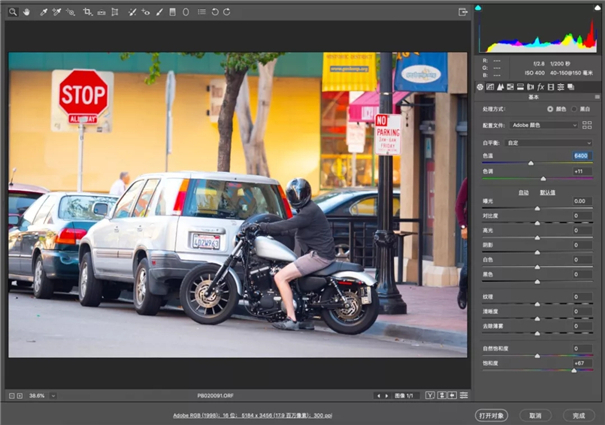Rotate the image counterclockwise
The height and width of the screenshot is (425, 605).
pos(215,12)
